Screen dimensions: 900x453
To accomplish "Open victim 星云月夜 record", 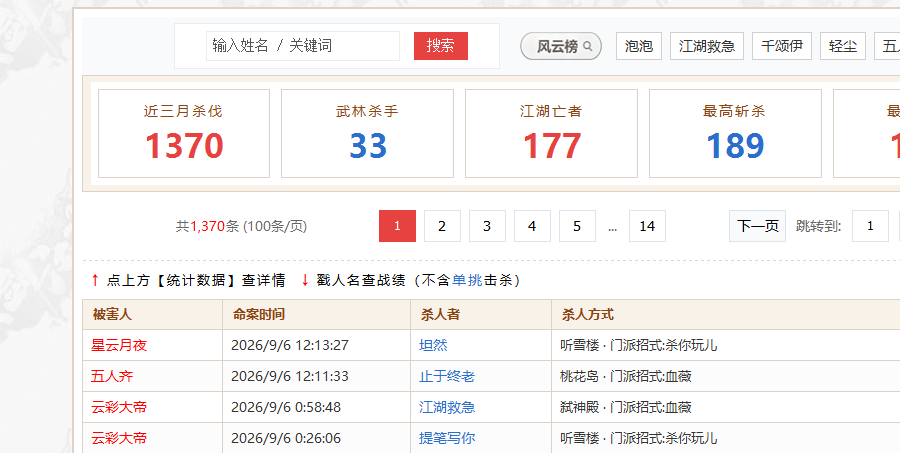I will [x=119, y=345].
